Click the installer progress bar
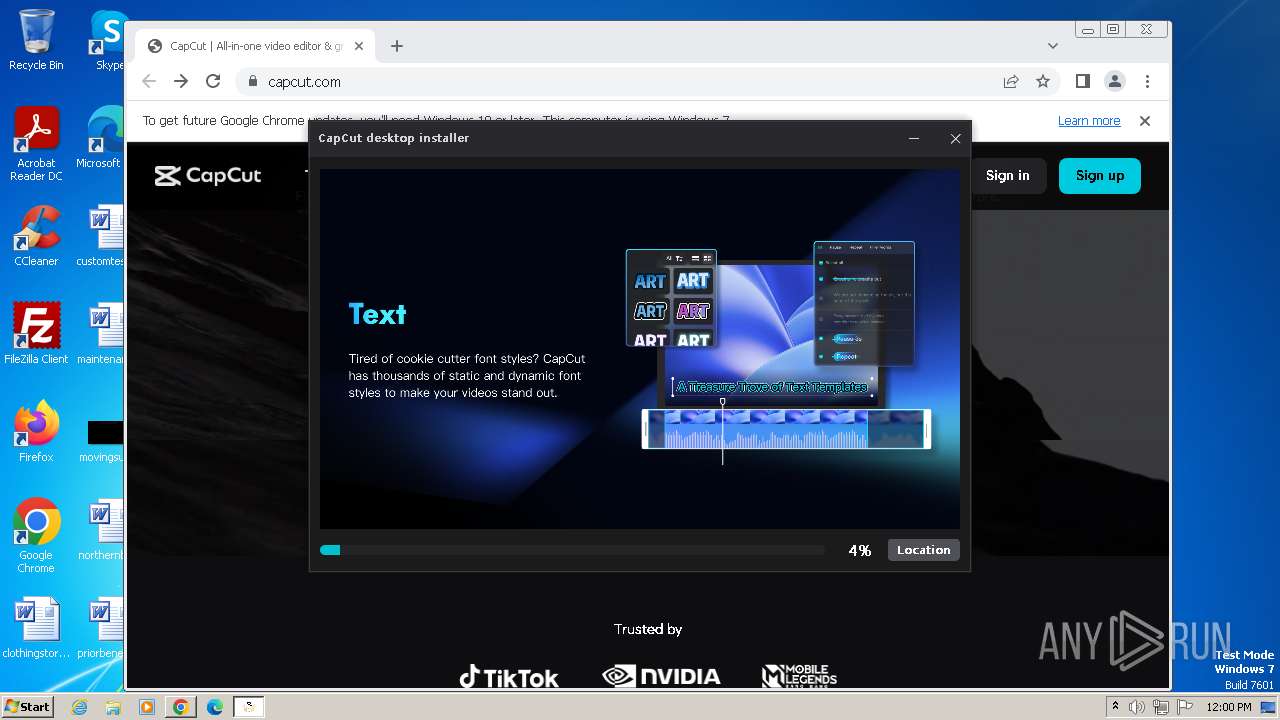This screenshot has width=1280, height=720. pos(572,550)
